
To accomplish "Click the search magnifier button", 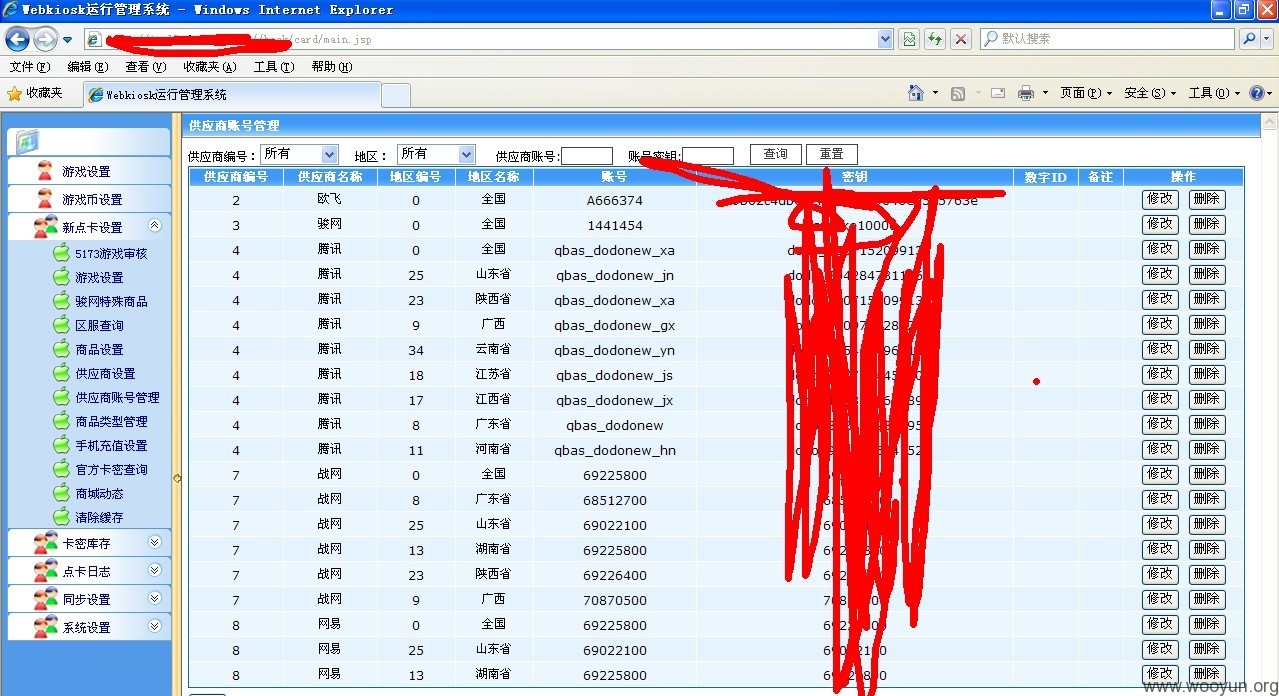I will (1248, 39).
